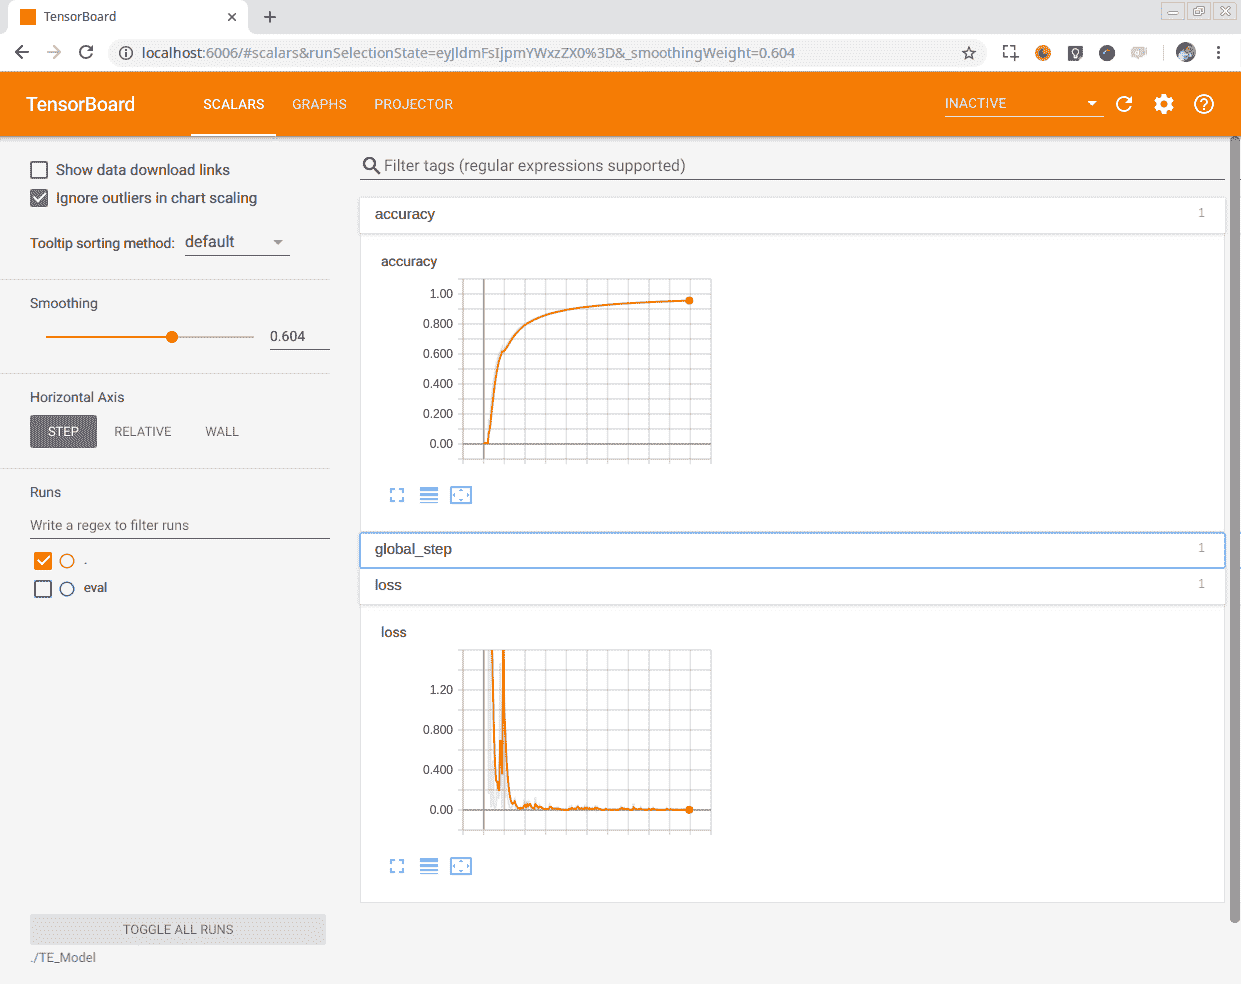This screenshot has height=984, width=1241.
Task: Open the help question mark icon
Action: coord(1204,104)
